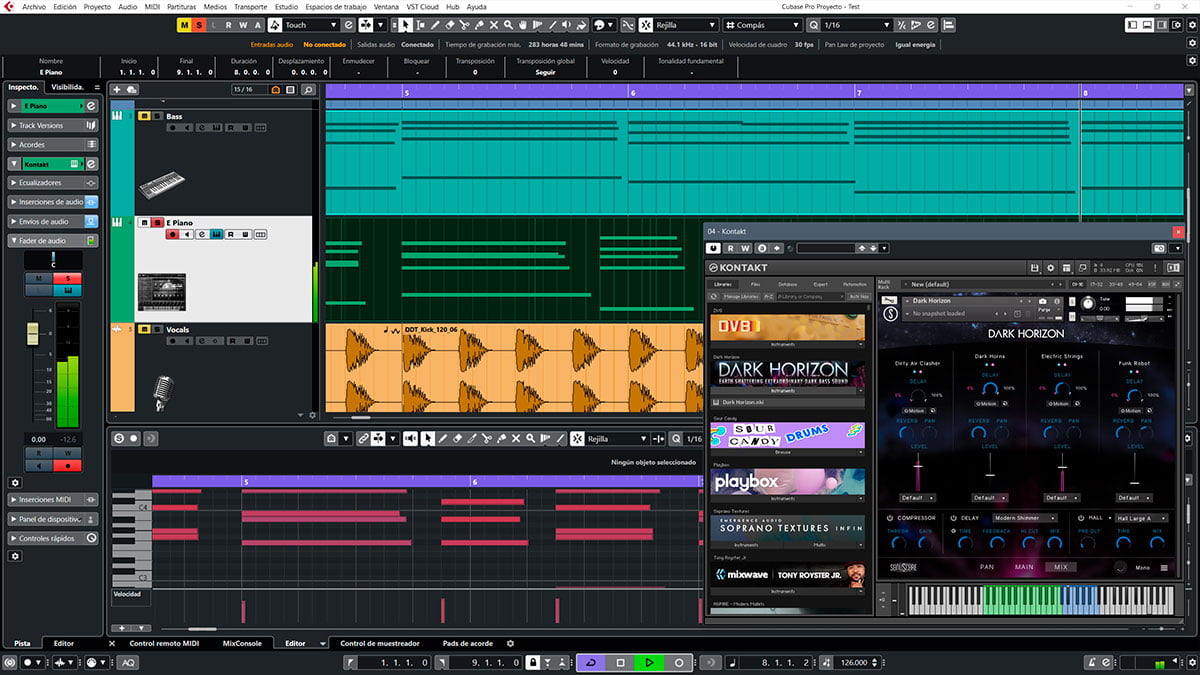
Task: Select the arrow tool in the Key Editor toolbar
Action: [428, 438]
